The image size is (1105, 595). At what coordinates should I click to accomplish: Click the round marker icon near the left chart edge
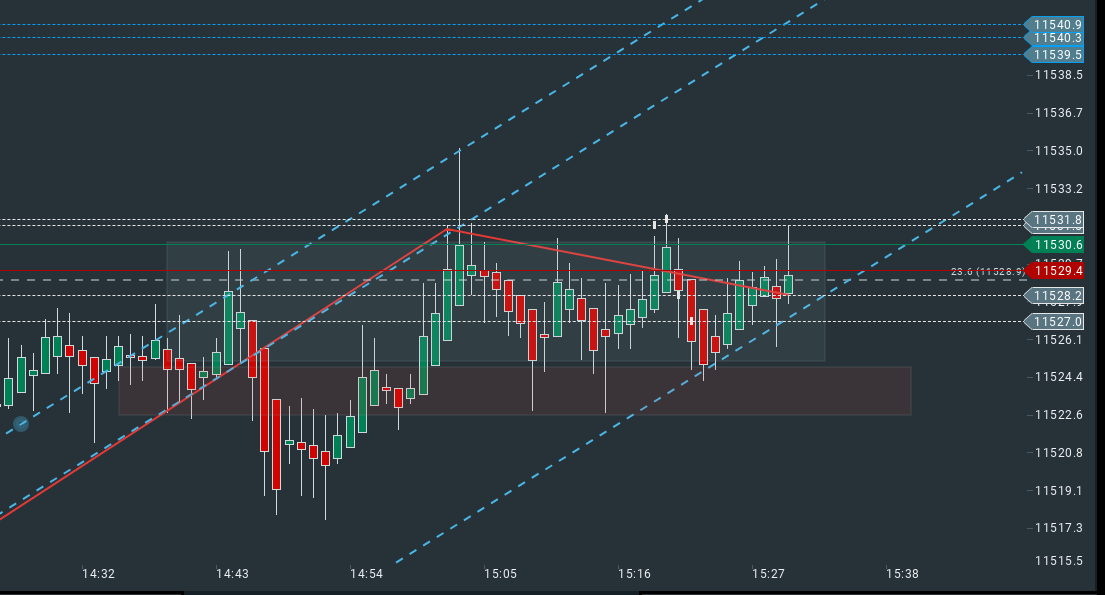pyautogui.click(x=21, y=424)
